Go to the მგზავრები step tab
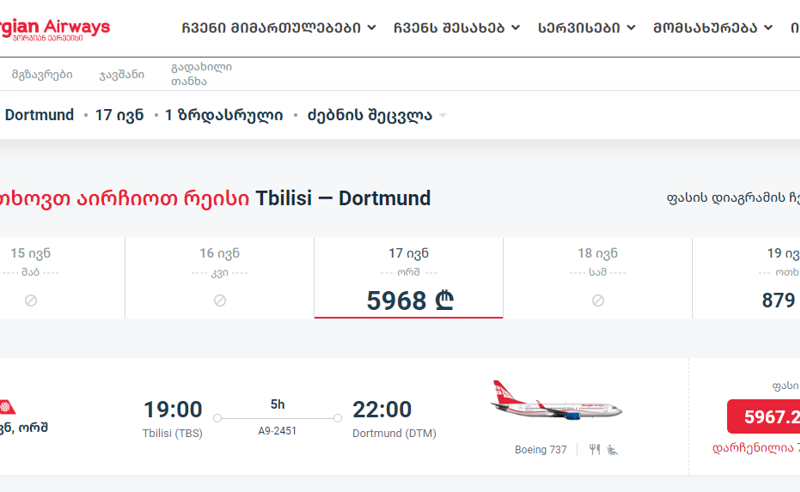The image size is (800, 492). pos(42,75)
